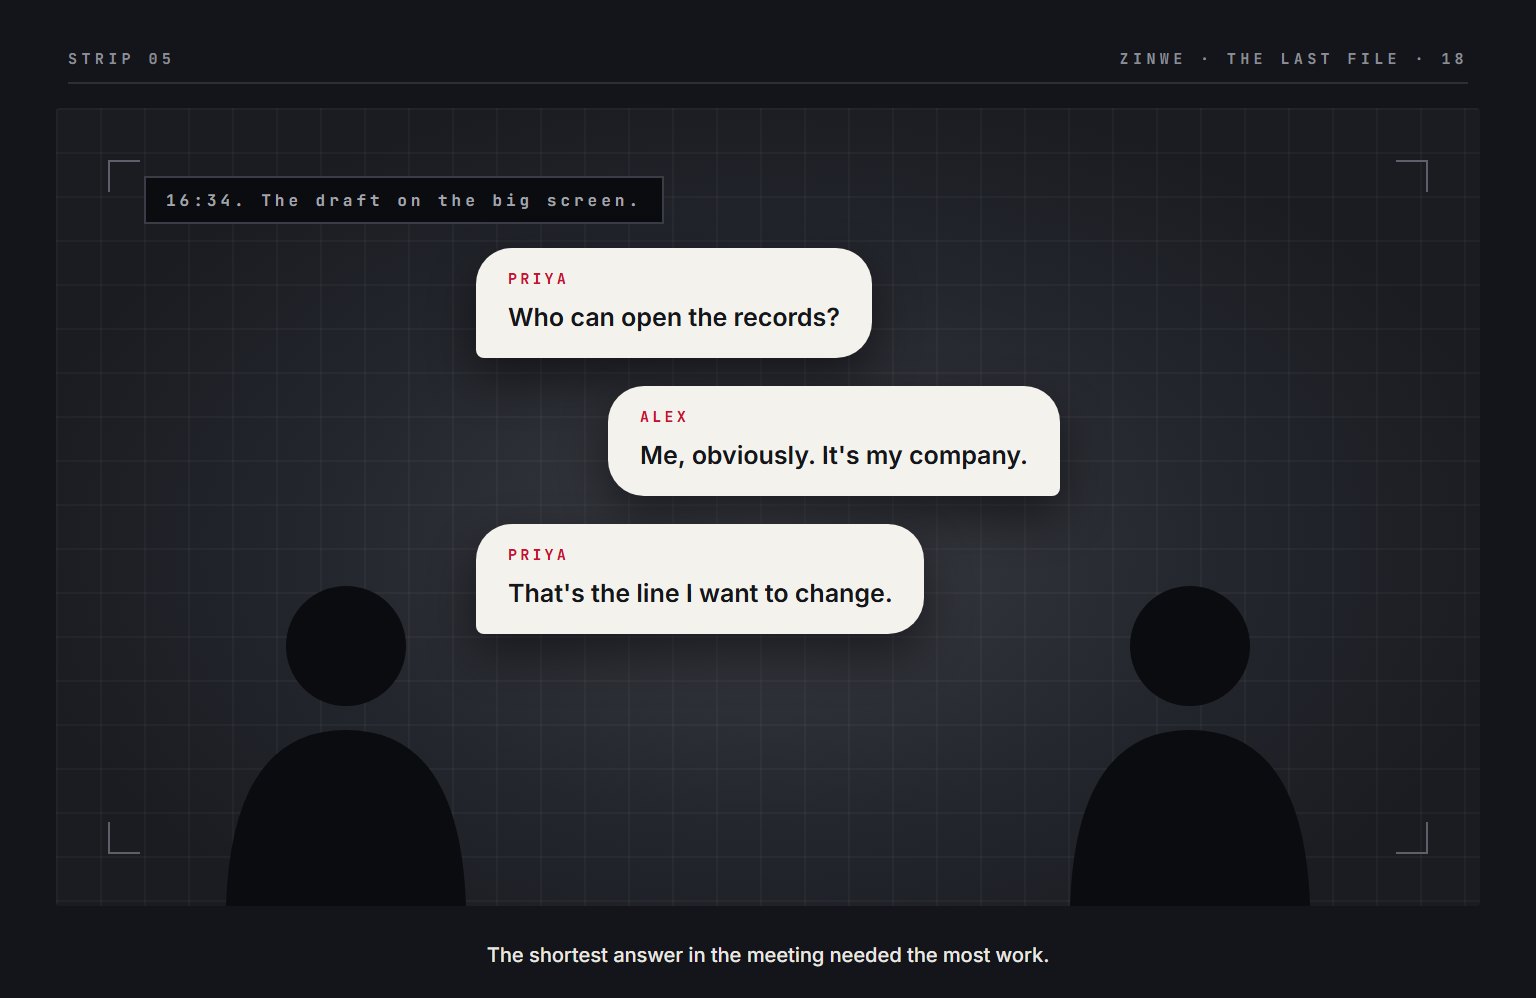Image resolution: width=1536 pixels, height=998 pixels.
Task: Click the right silhouette figure's head
Action: (x=1190, y=646)
